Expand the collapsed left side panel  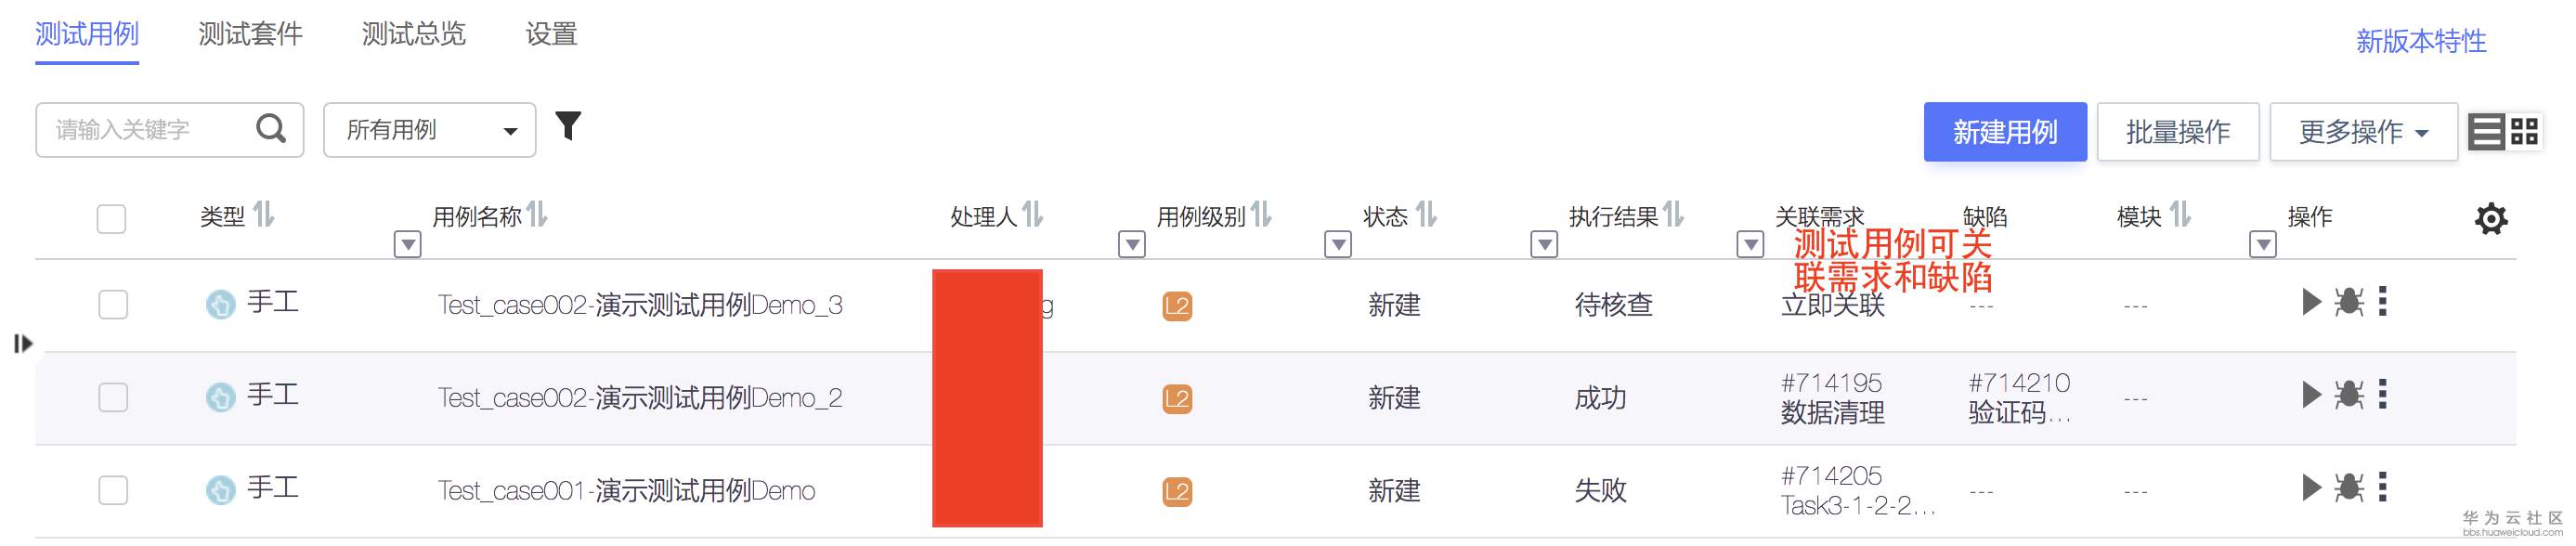[23, 344]
